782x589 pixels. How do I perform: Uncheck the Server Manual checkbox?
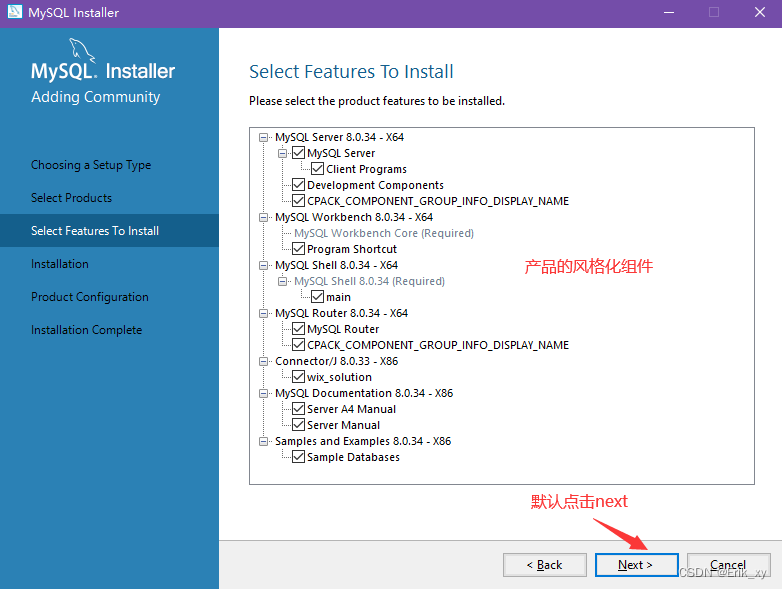click(x=298, y=424)
